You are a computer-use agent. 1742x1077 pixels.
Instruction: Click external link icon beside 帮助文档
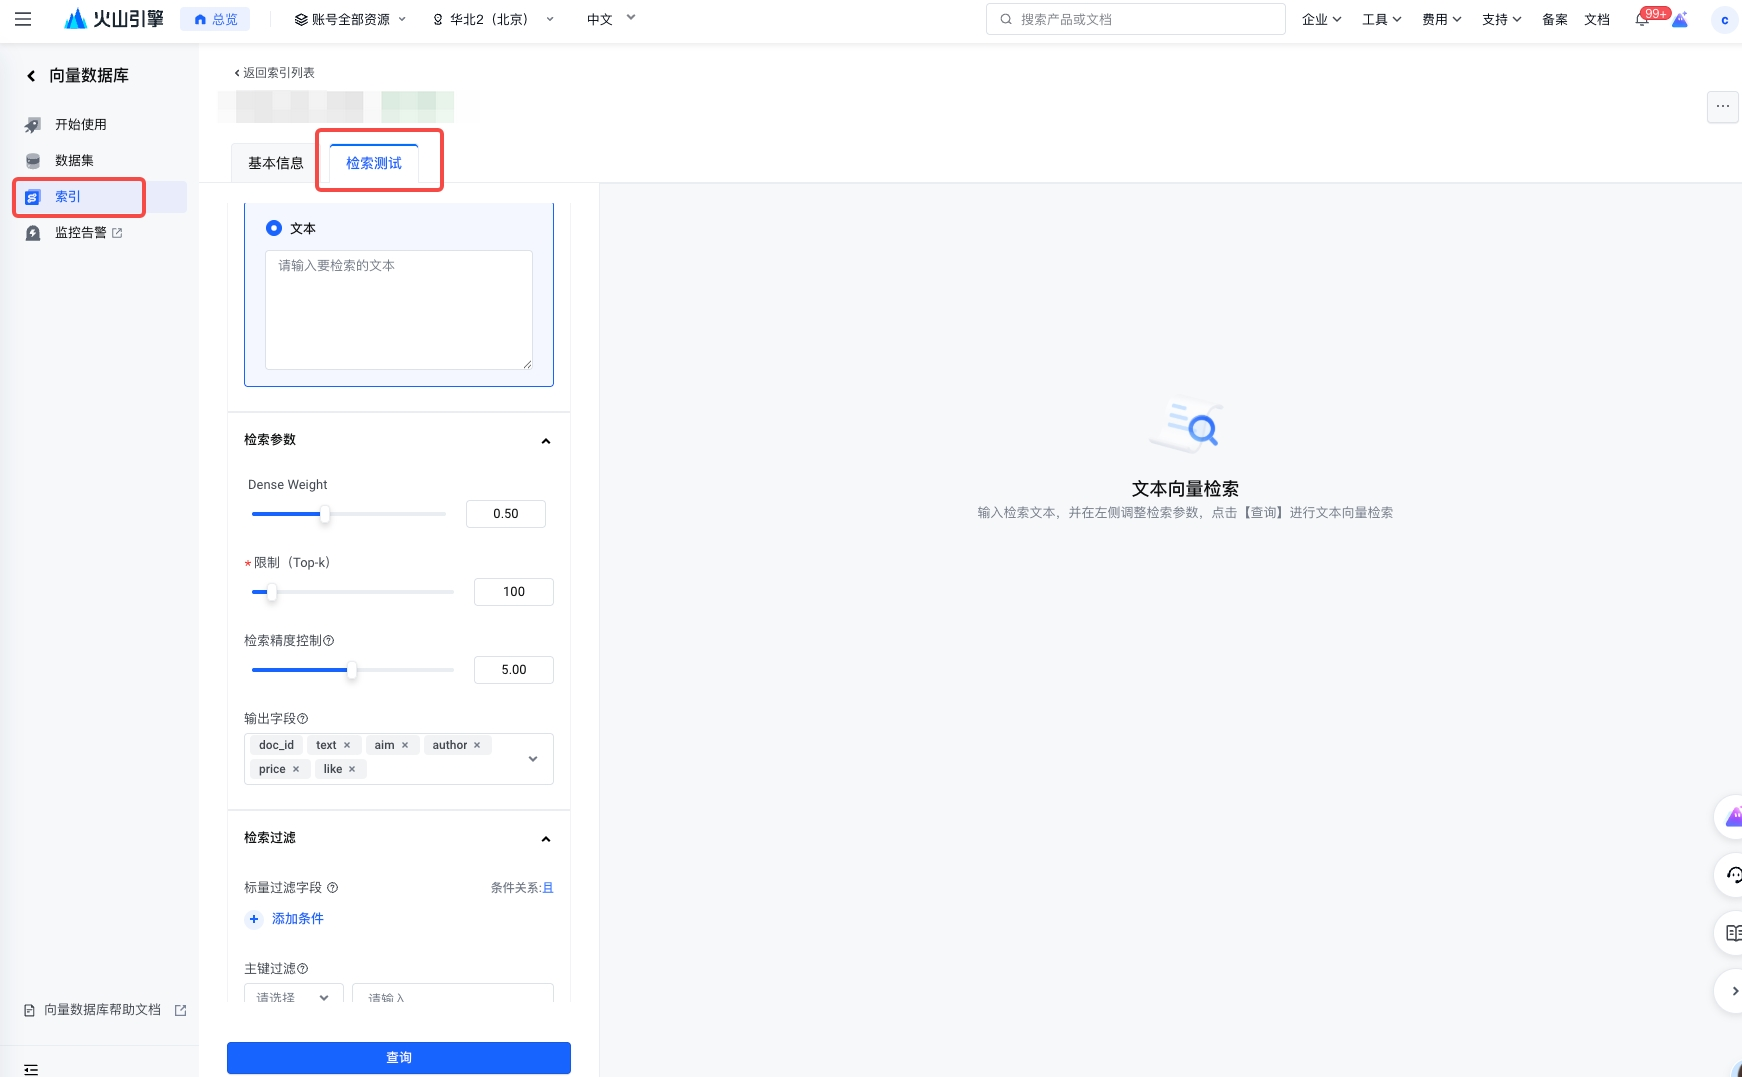coord(181,1010)
